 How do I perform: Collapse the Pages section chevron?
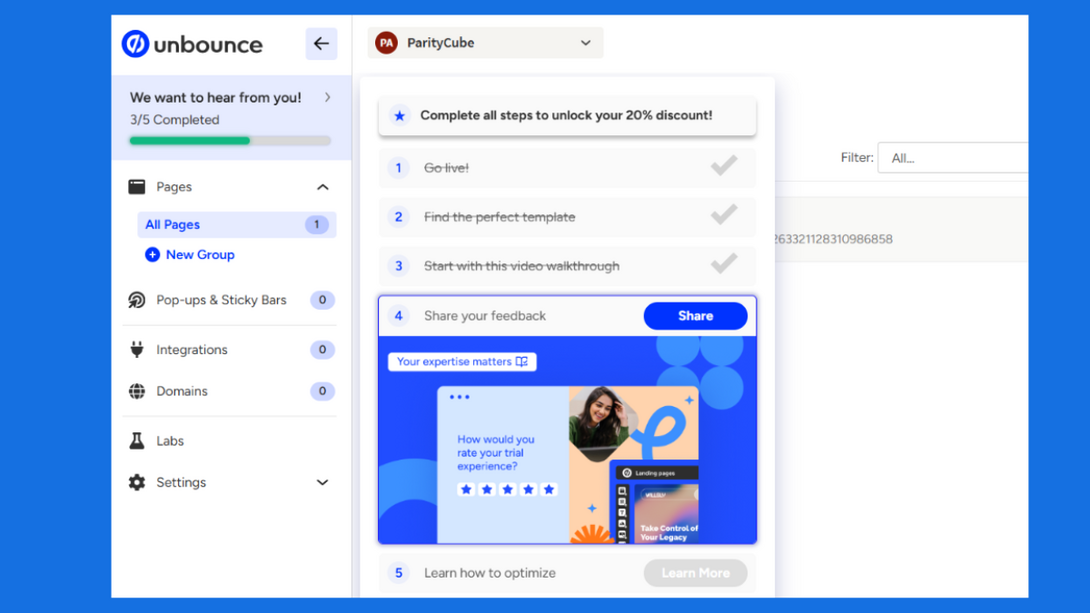coord(323,187)
